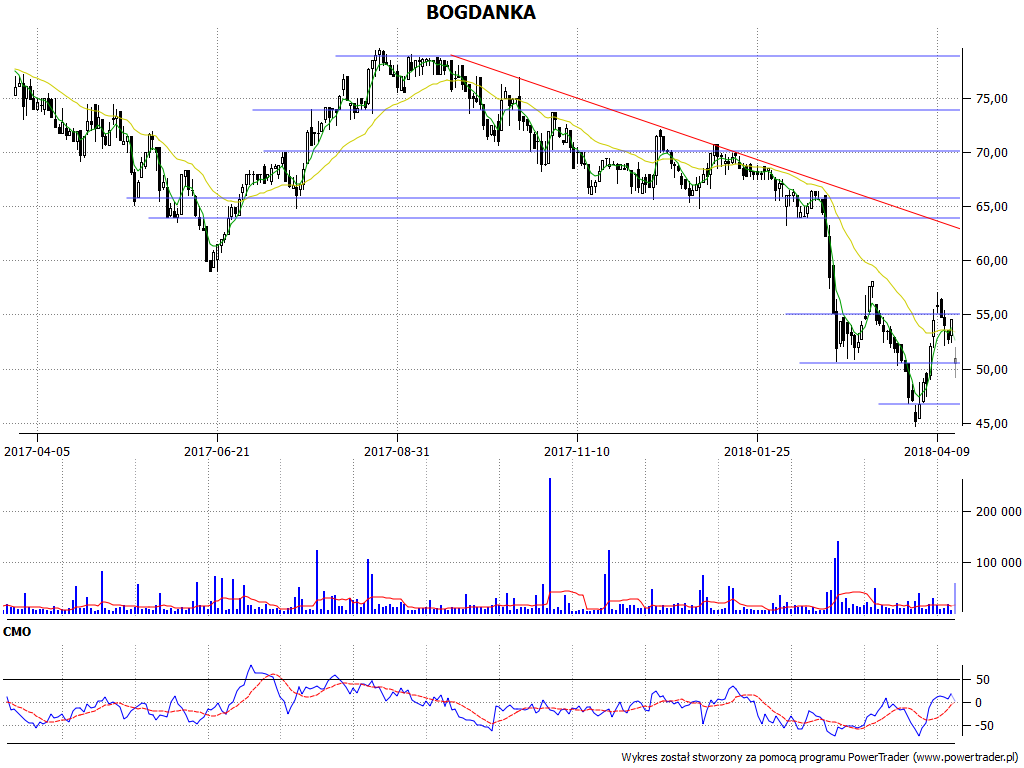Click the 55,00 price axis label
The image size is (1024, 768).
click(991, 315)
